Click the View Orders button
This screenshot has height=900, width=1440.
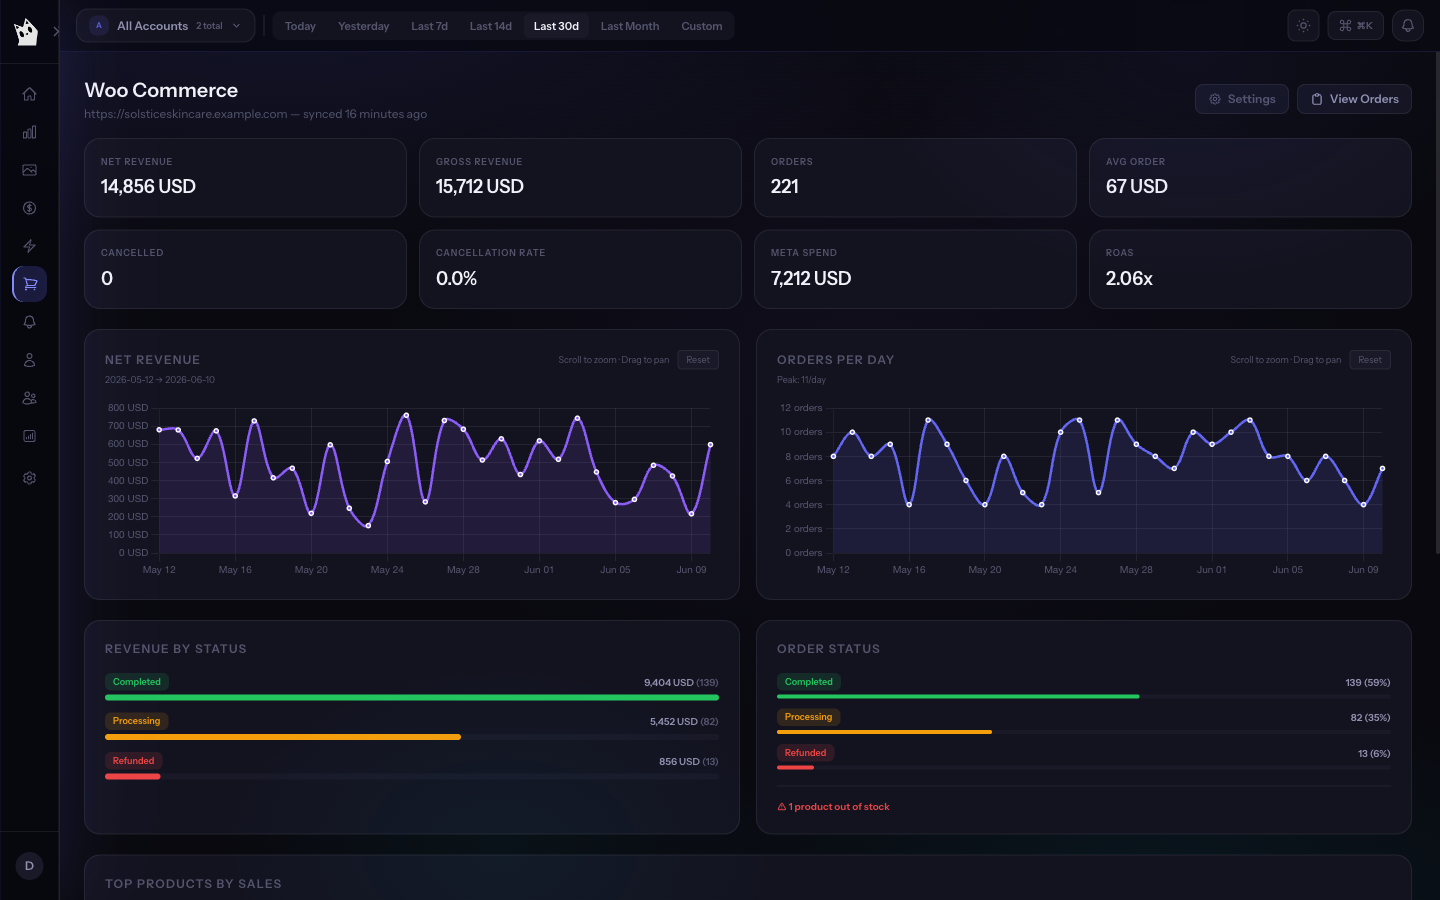pyautogui.click(x=1354, y=99)
